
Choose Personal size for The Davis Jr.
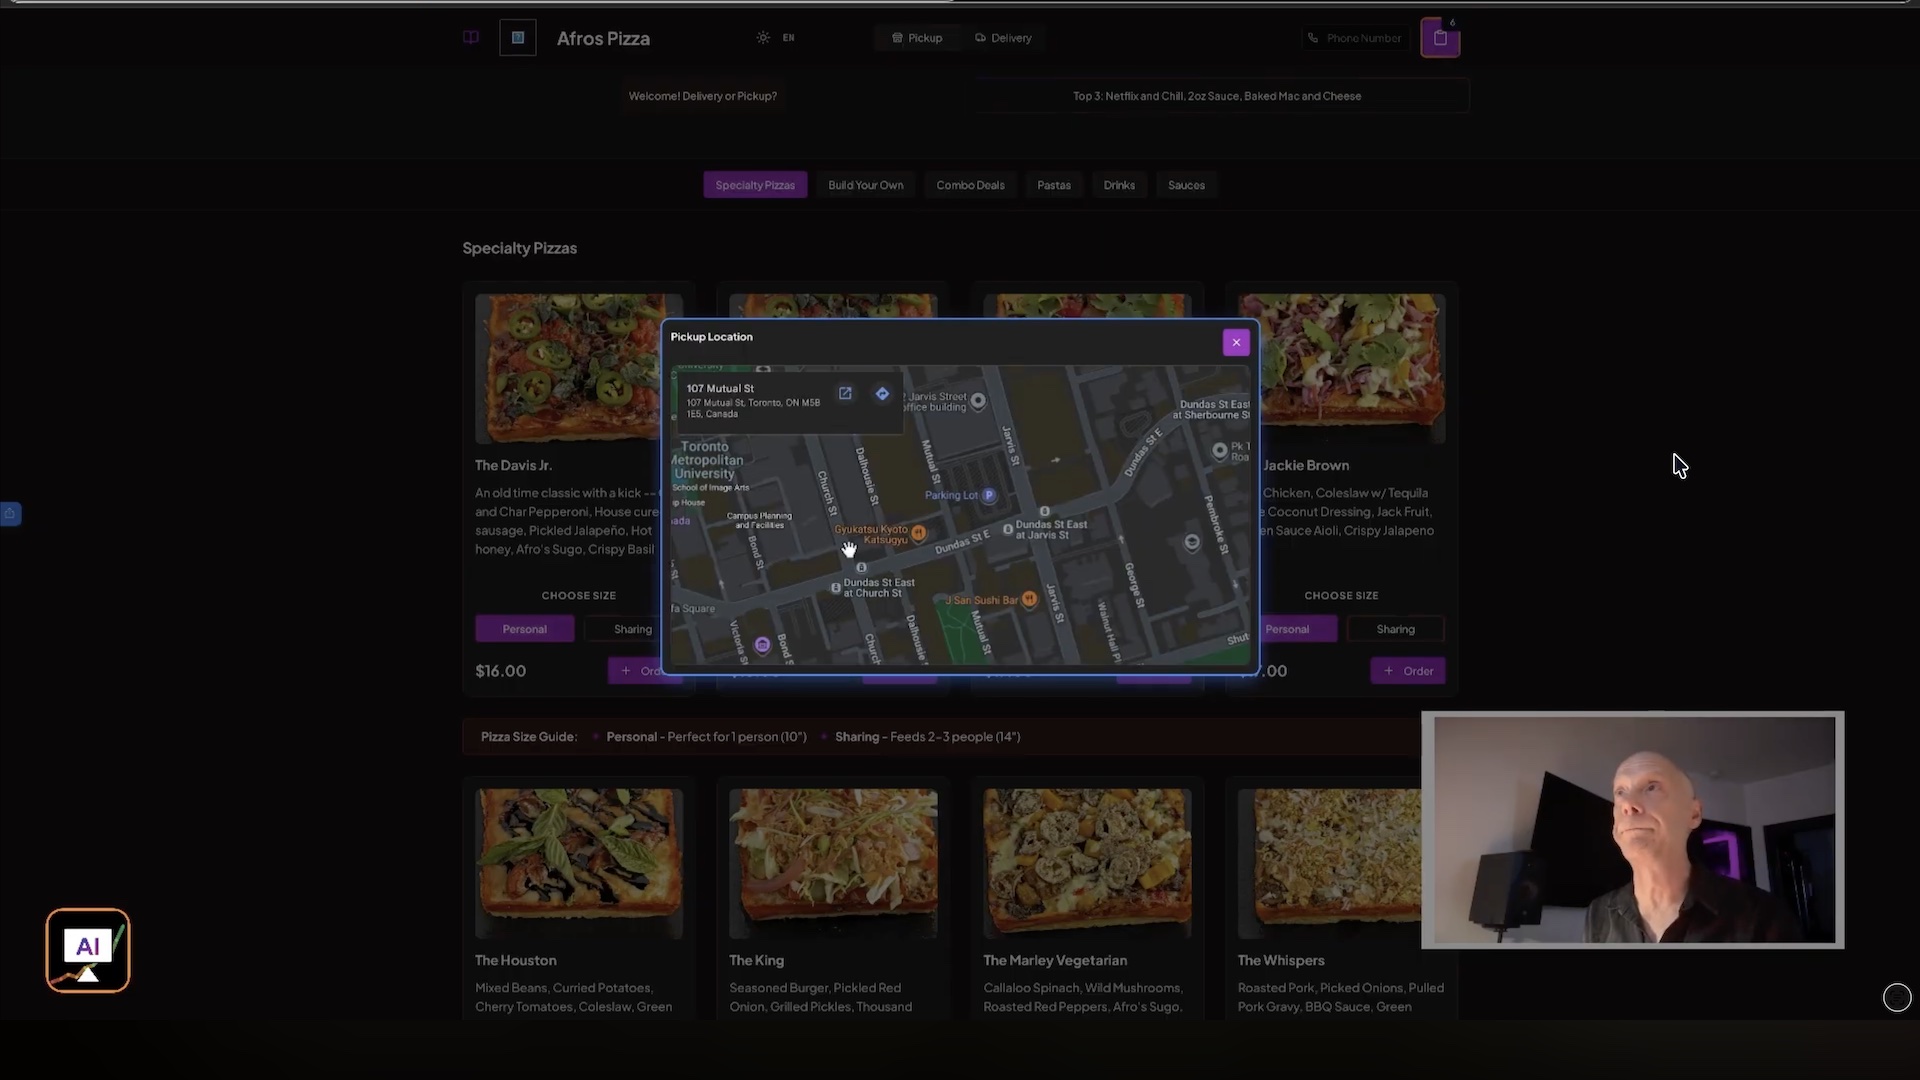click(524, 629)
